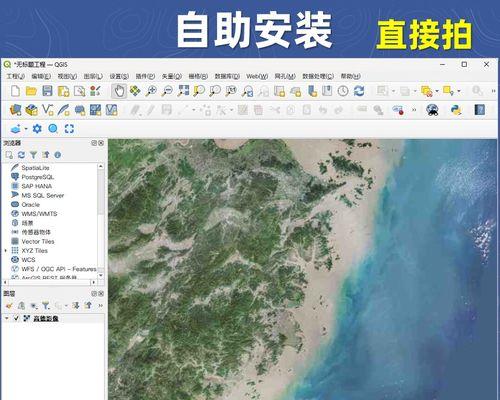
Task: Create New Virtual Layer icon
Action: click(x=111, y=110)
